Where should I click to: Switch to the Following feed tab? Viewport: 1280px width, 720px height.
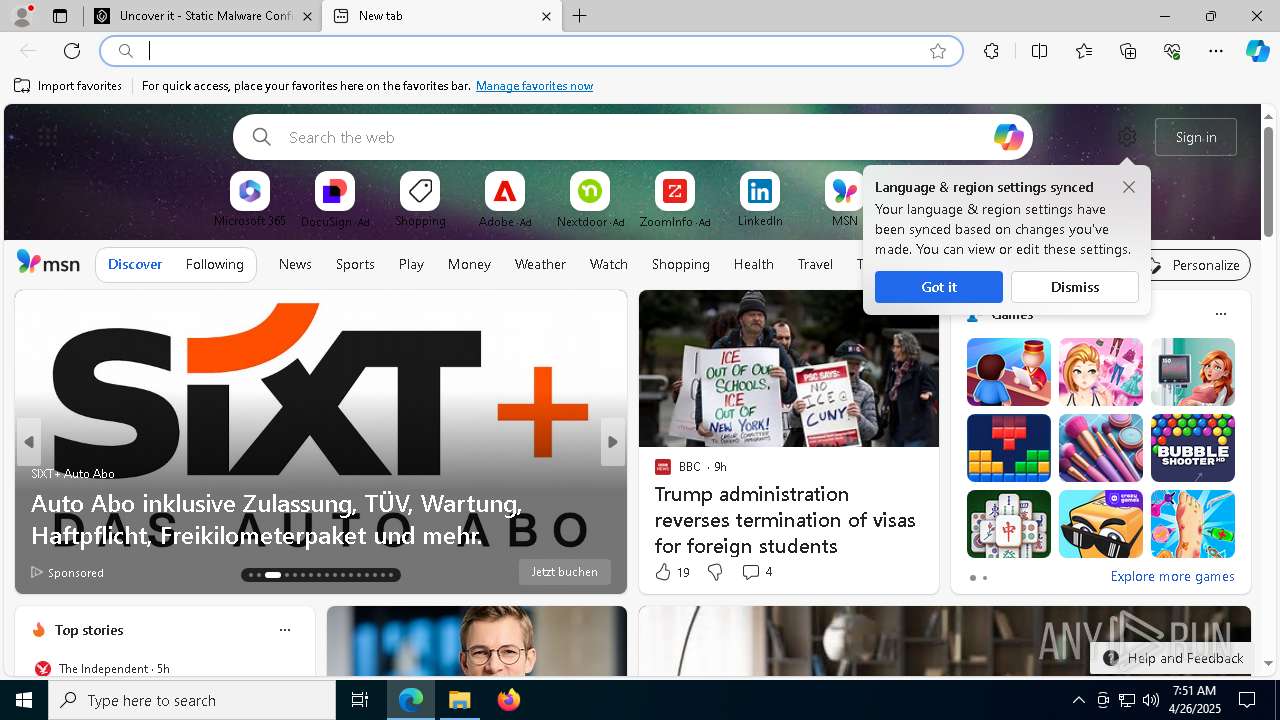pyautogui.click(x=214, y=264)
